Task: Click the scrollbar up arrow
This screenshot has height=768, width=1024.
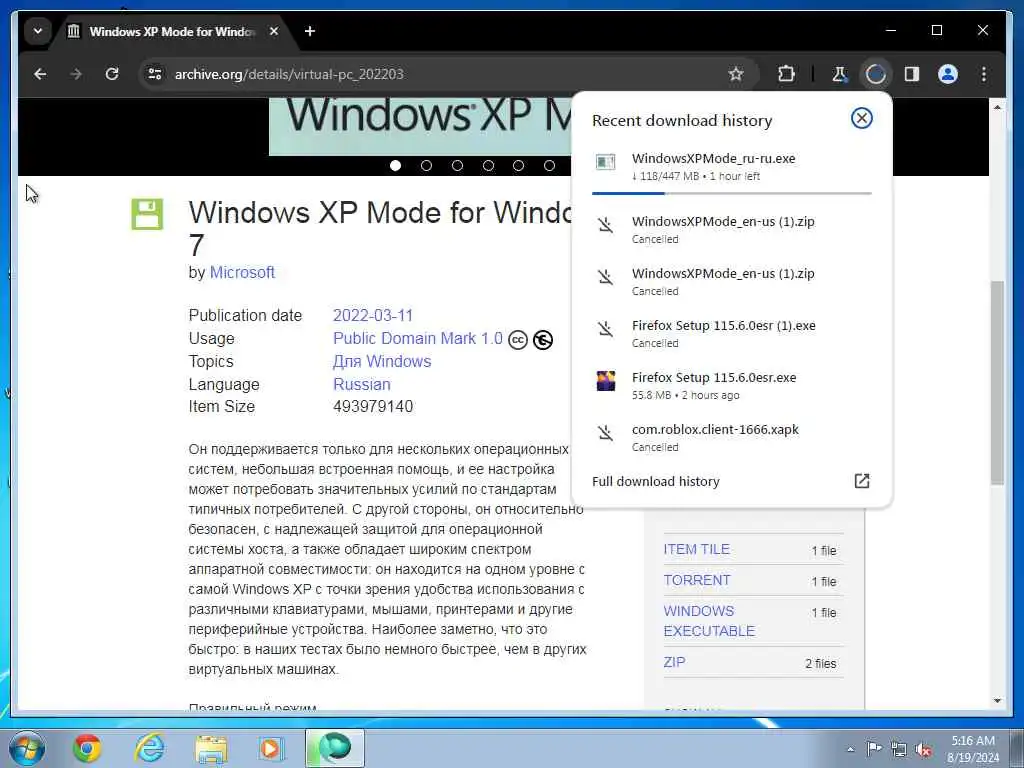Action: pos(997,106)
